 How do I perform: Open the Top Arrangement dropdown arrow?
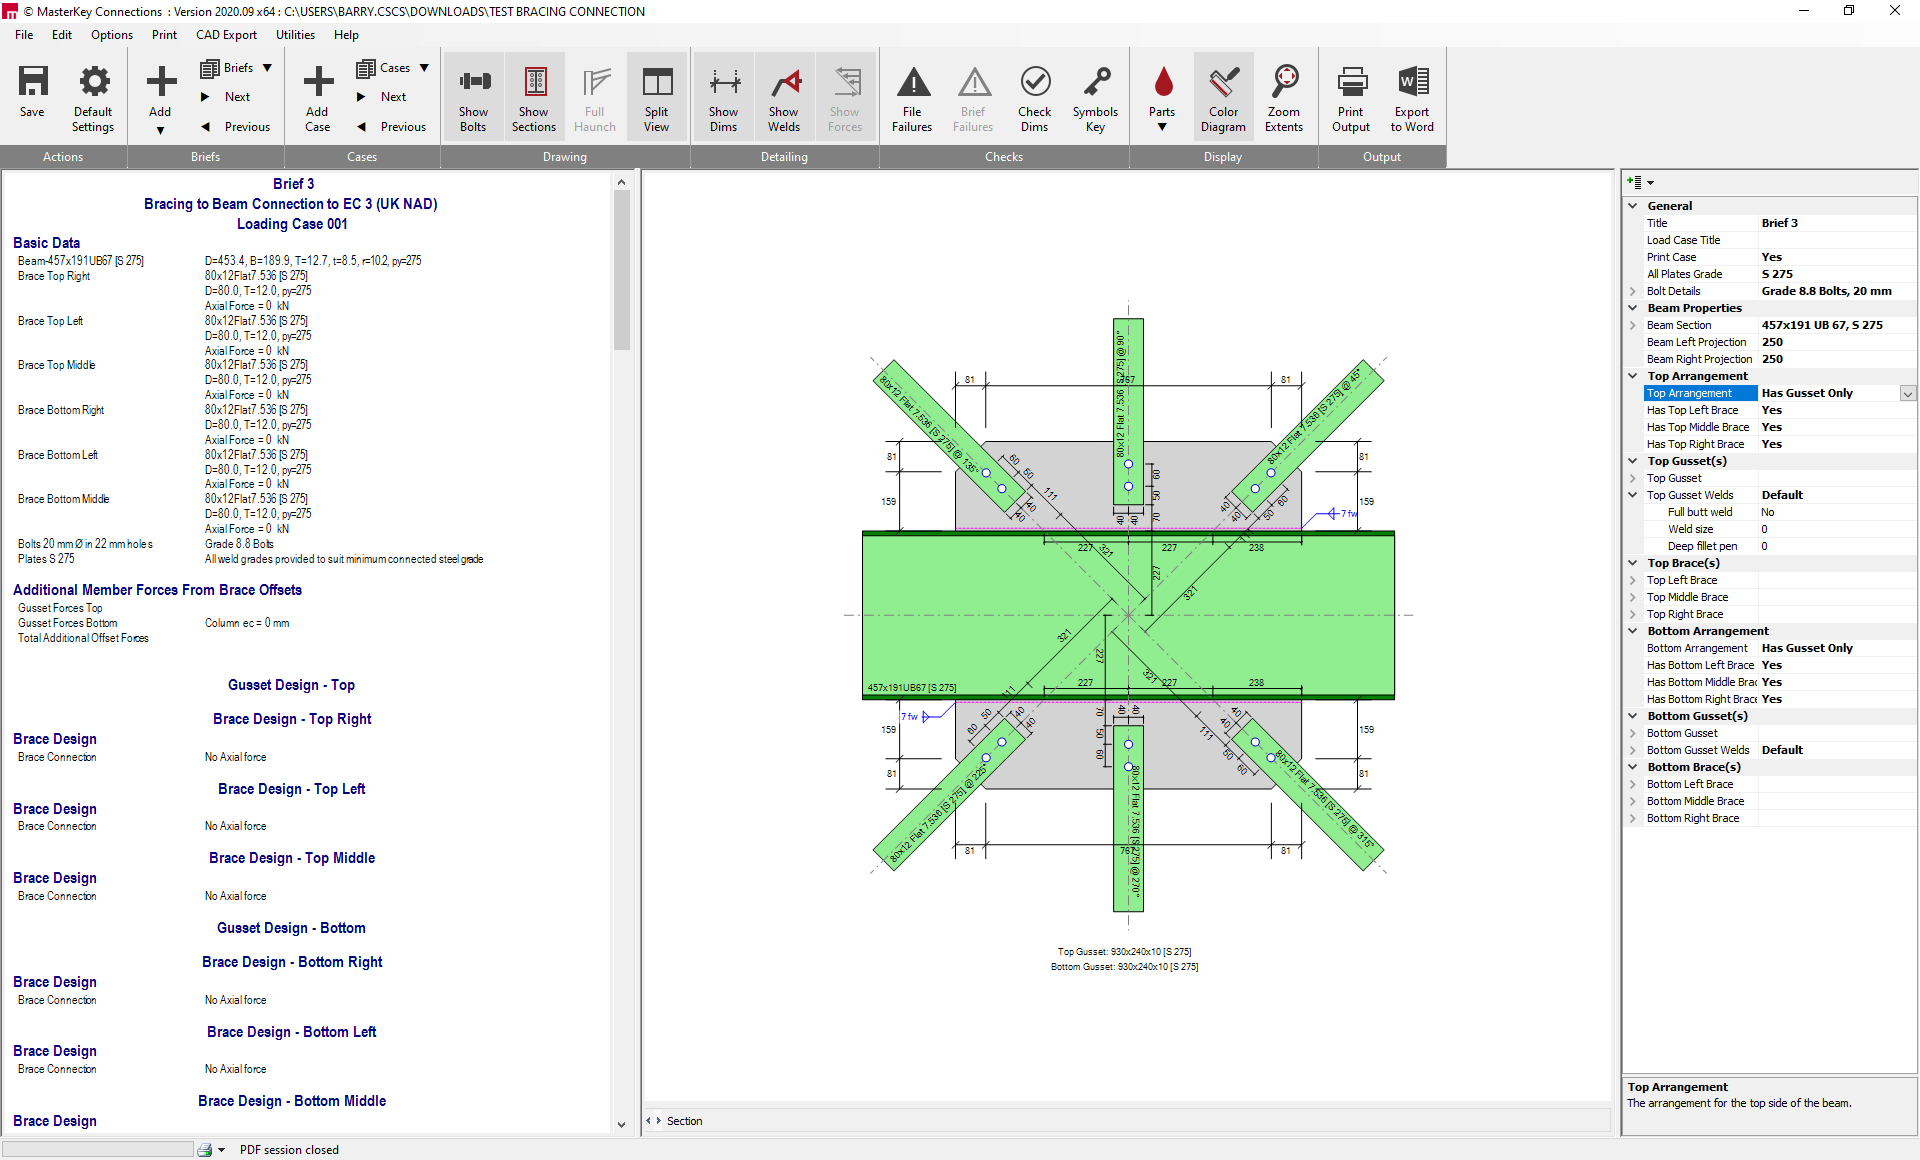pyautogui.click(x=1908, y=394)
